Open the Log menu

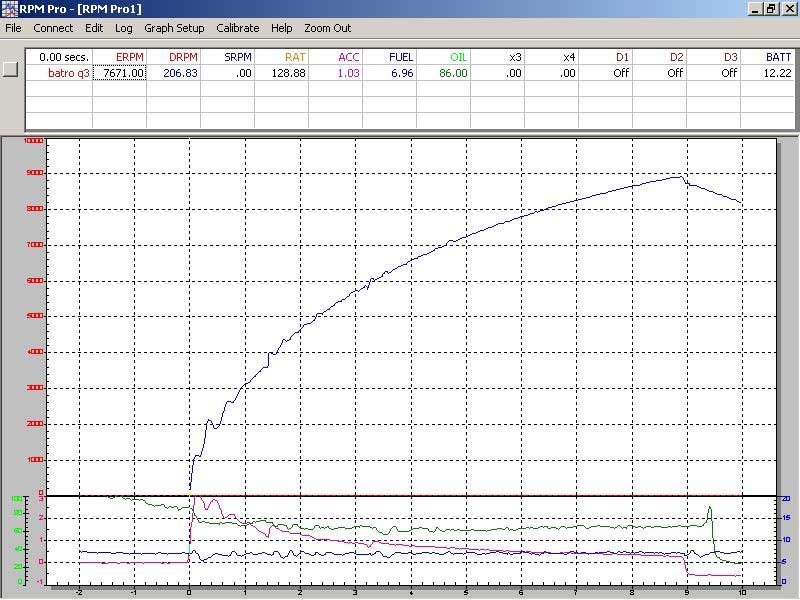pos(123,28)
